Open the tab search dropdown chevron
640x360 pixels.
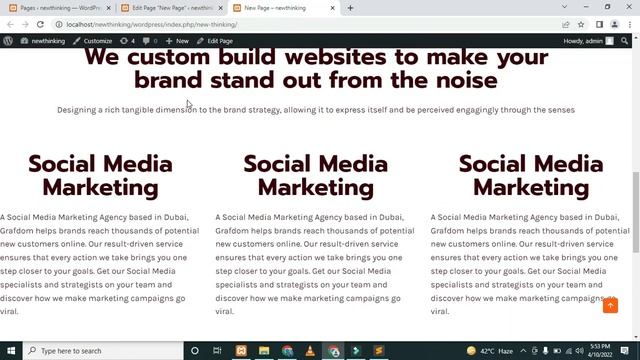tap(564, 7)
